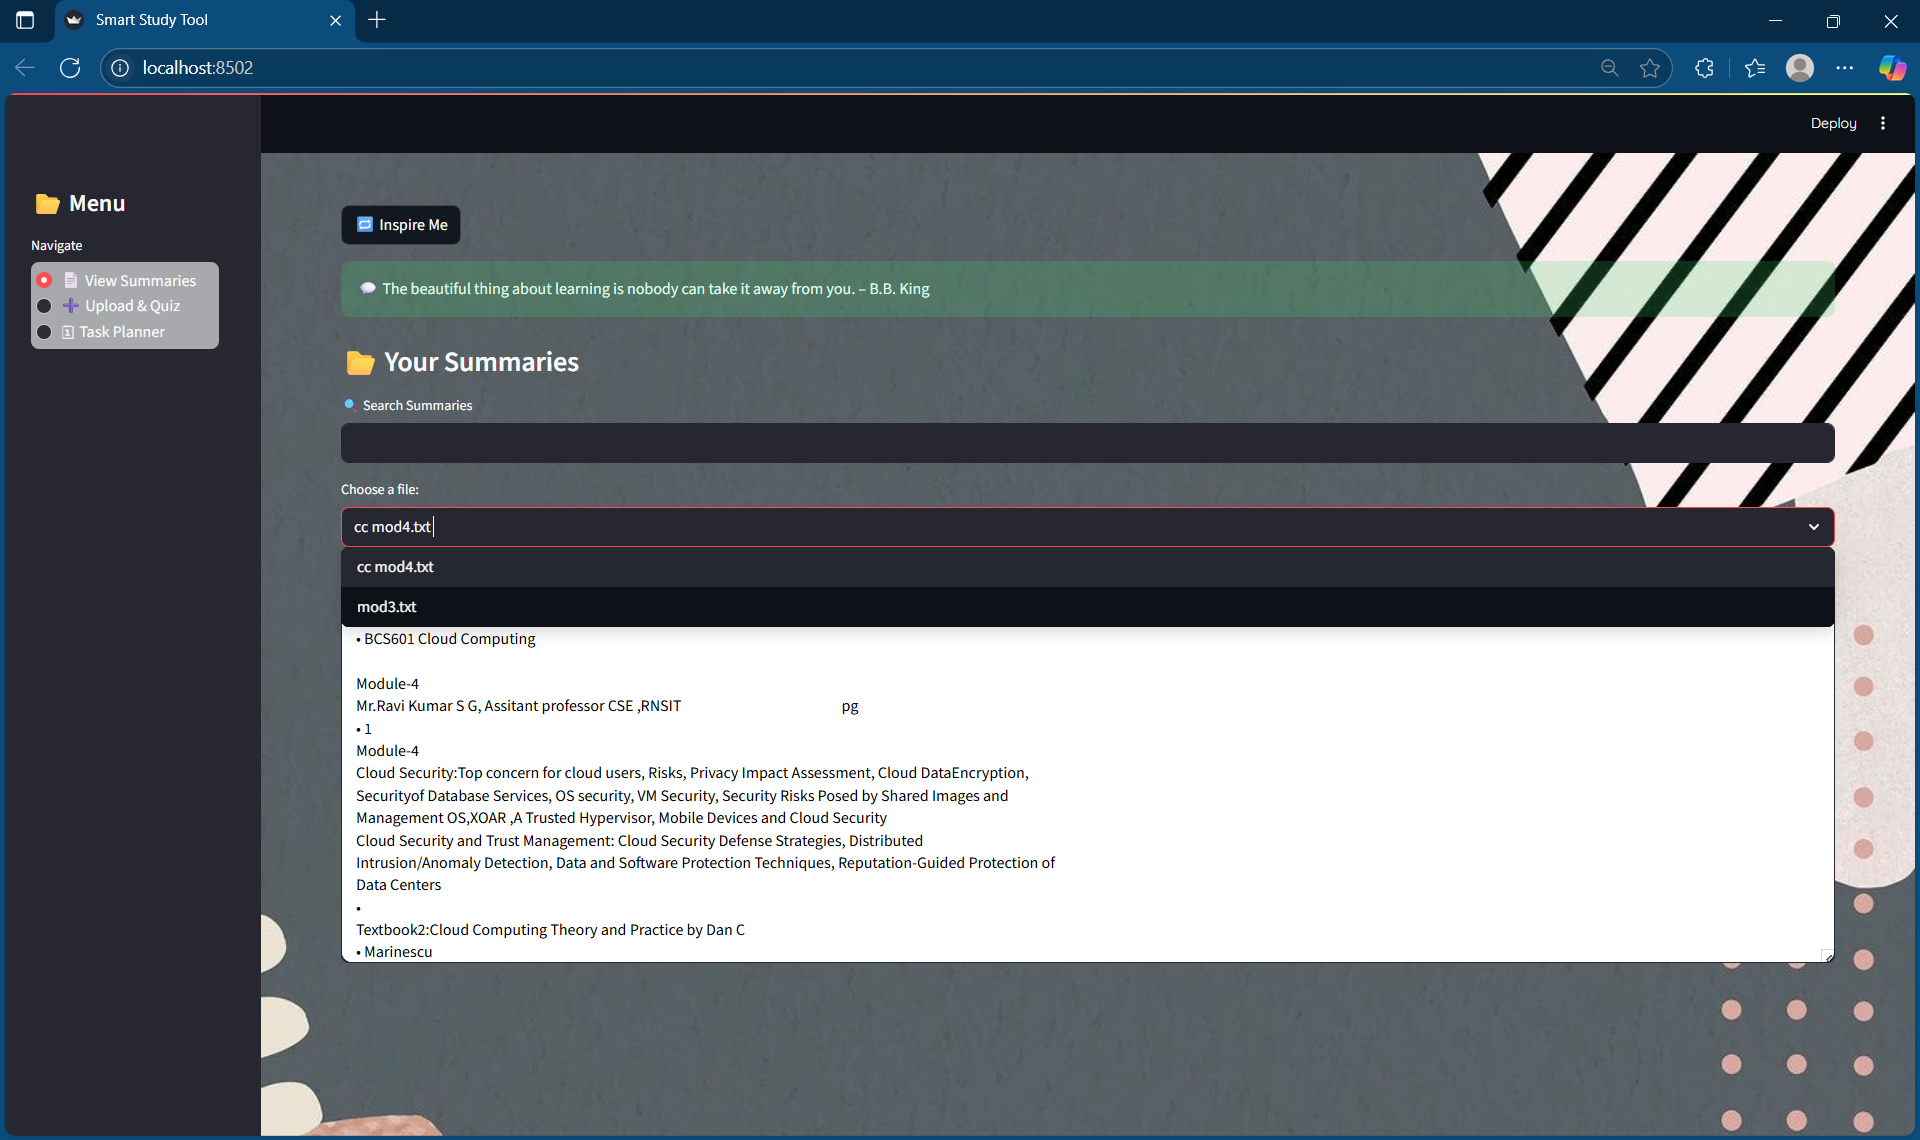1920x1140 pixels.
Task: Click the Deploy button
Action: coord(1833,123)
